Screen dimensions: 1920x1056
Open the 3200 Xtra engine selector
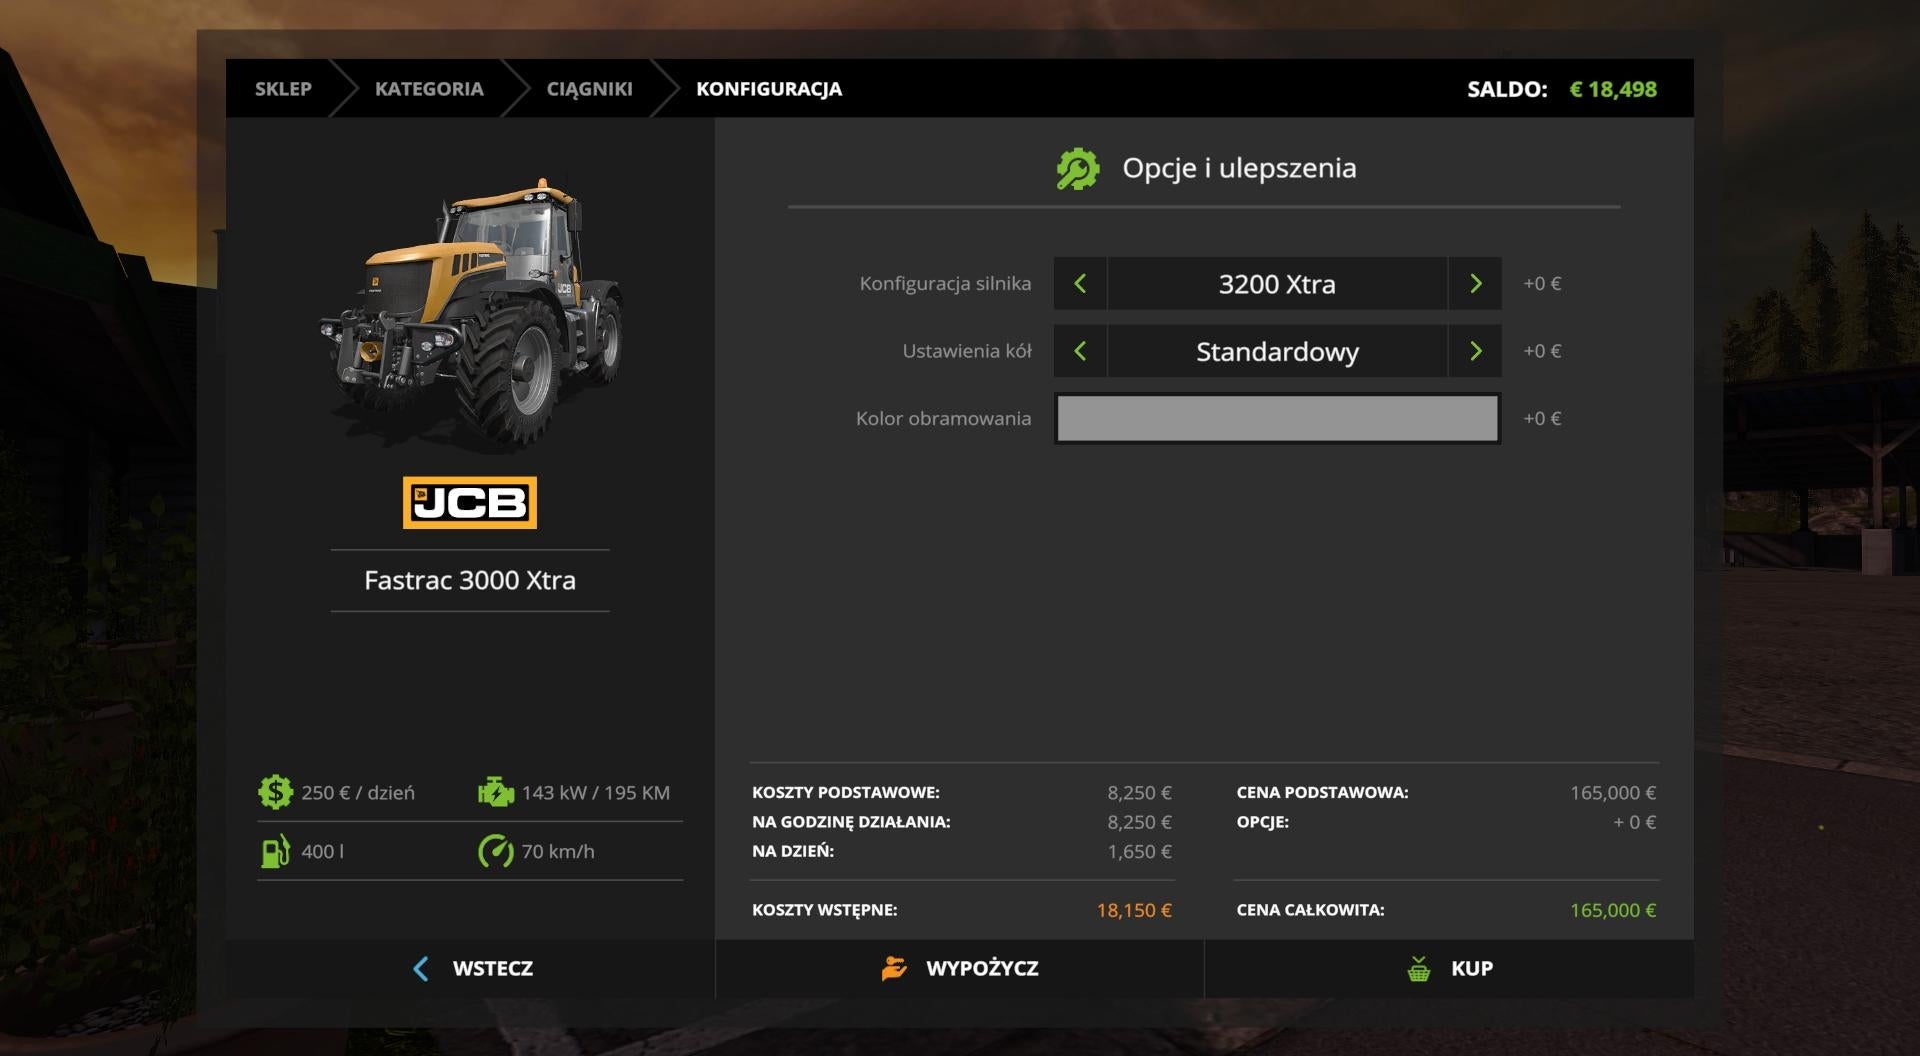[1277, 284]
